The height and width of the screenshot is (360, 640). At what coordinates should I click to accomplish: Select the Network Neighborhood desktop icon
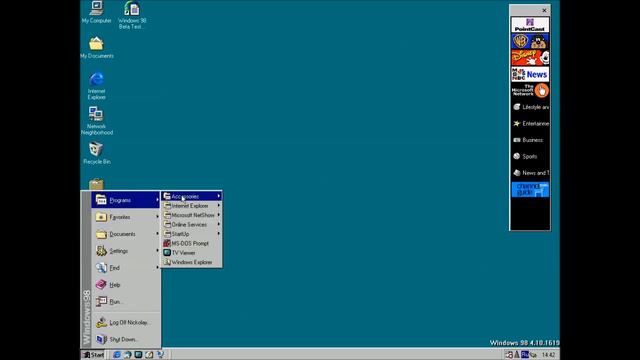tap(97, 121)
